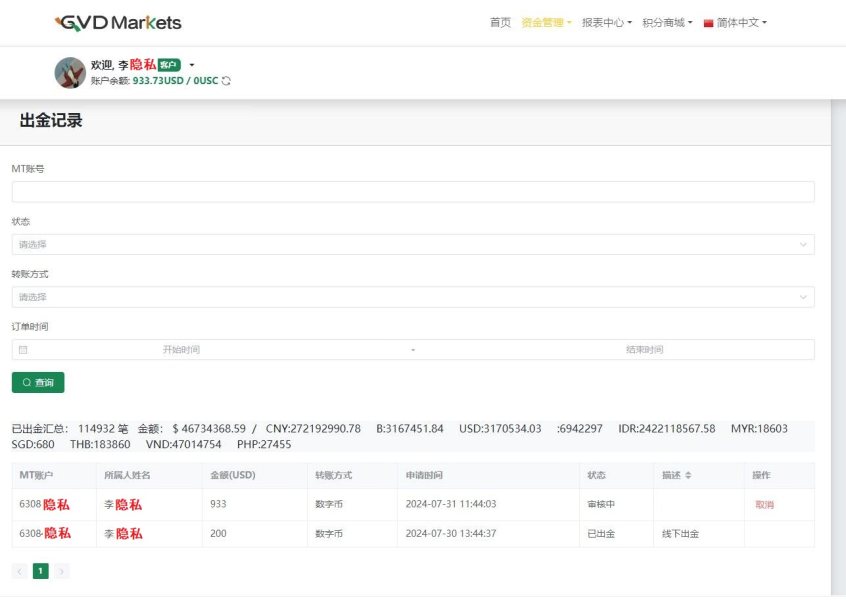The height and width of the screenshot is (600, 846).
Task: Click the 结束时间 date field
Action: tap(644, 350)
